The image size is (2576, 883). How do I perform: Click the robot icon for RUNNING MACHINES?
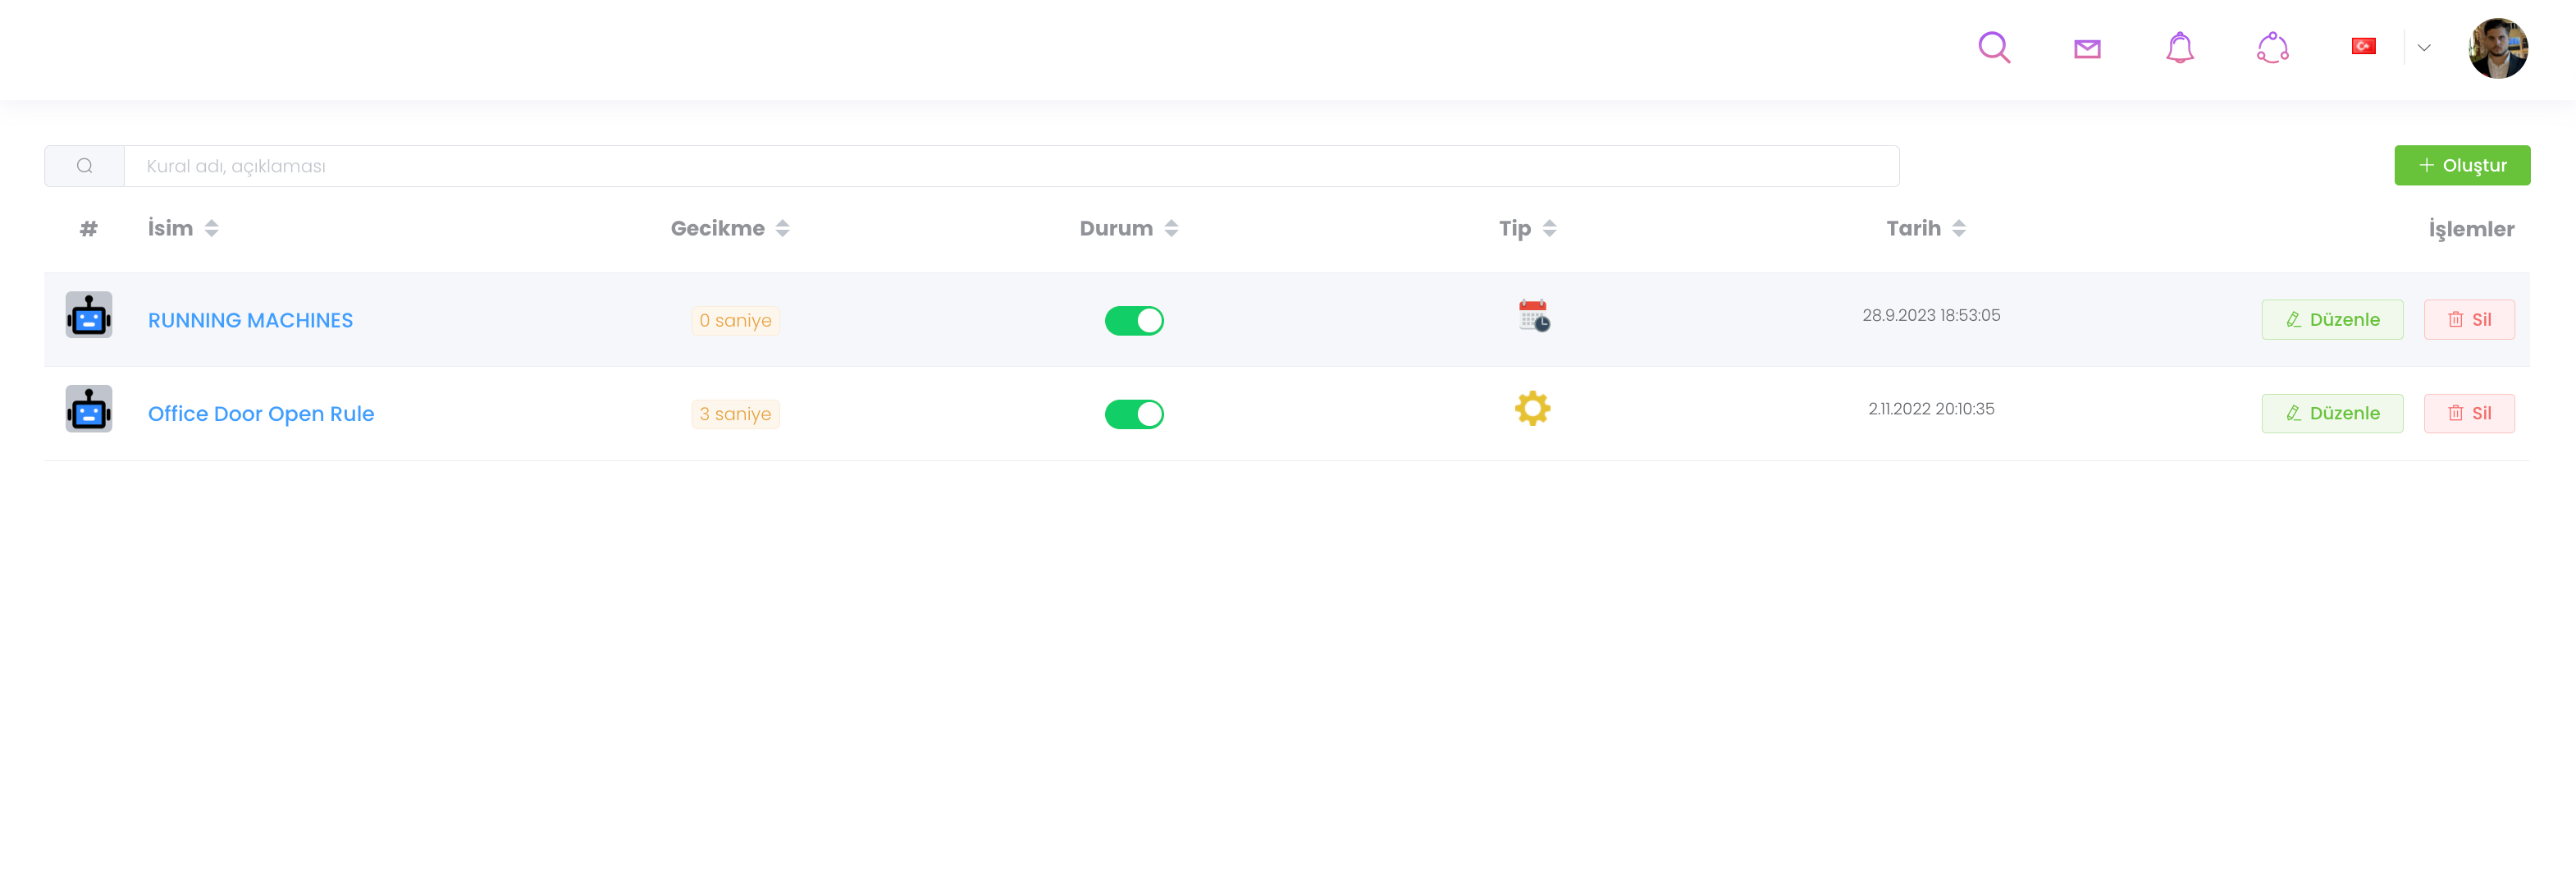click(x=89, y=315)
